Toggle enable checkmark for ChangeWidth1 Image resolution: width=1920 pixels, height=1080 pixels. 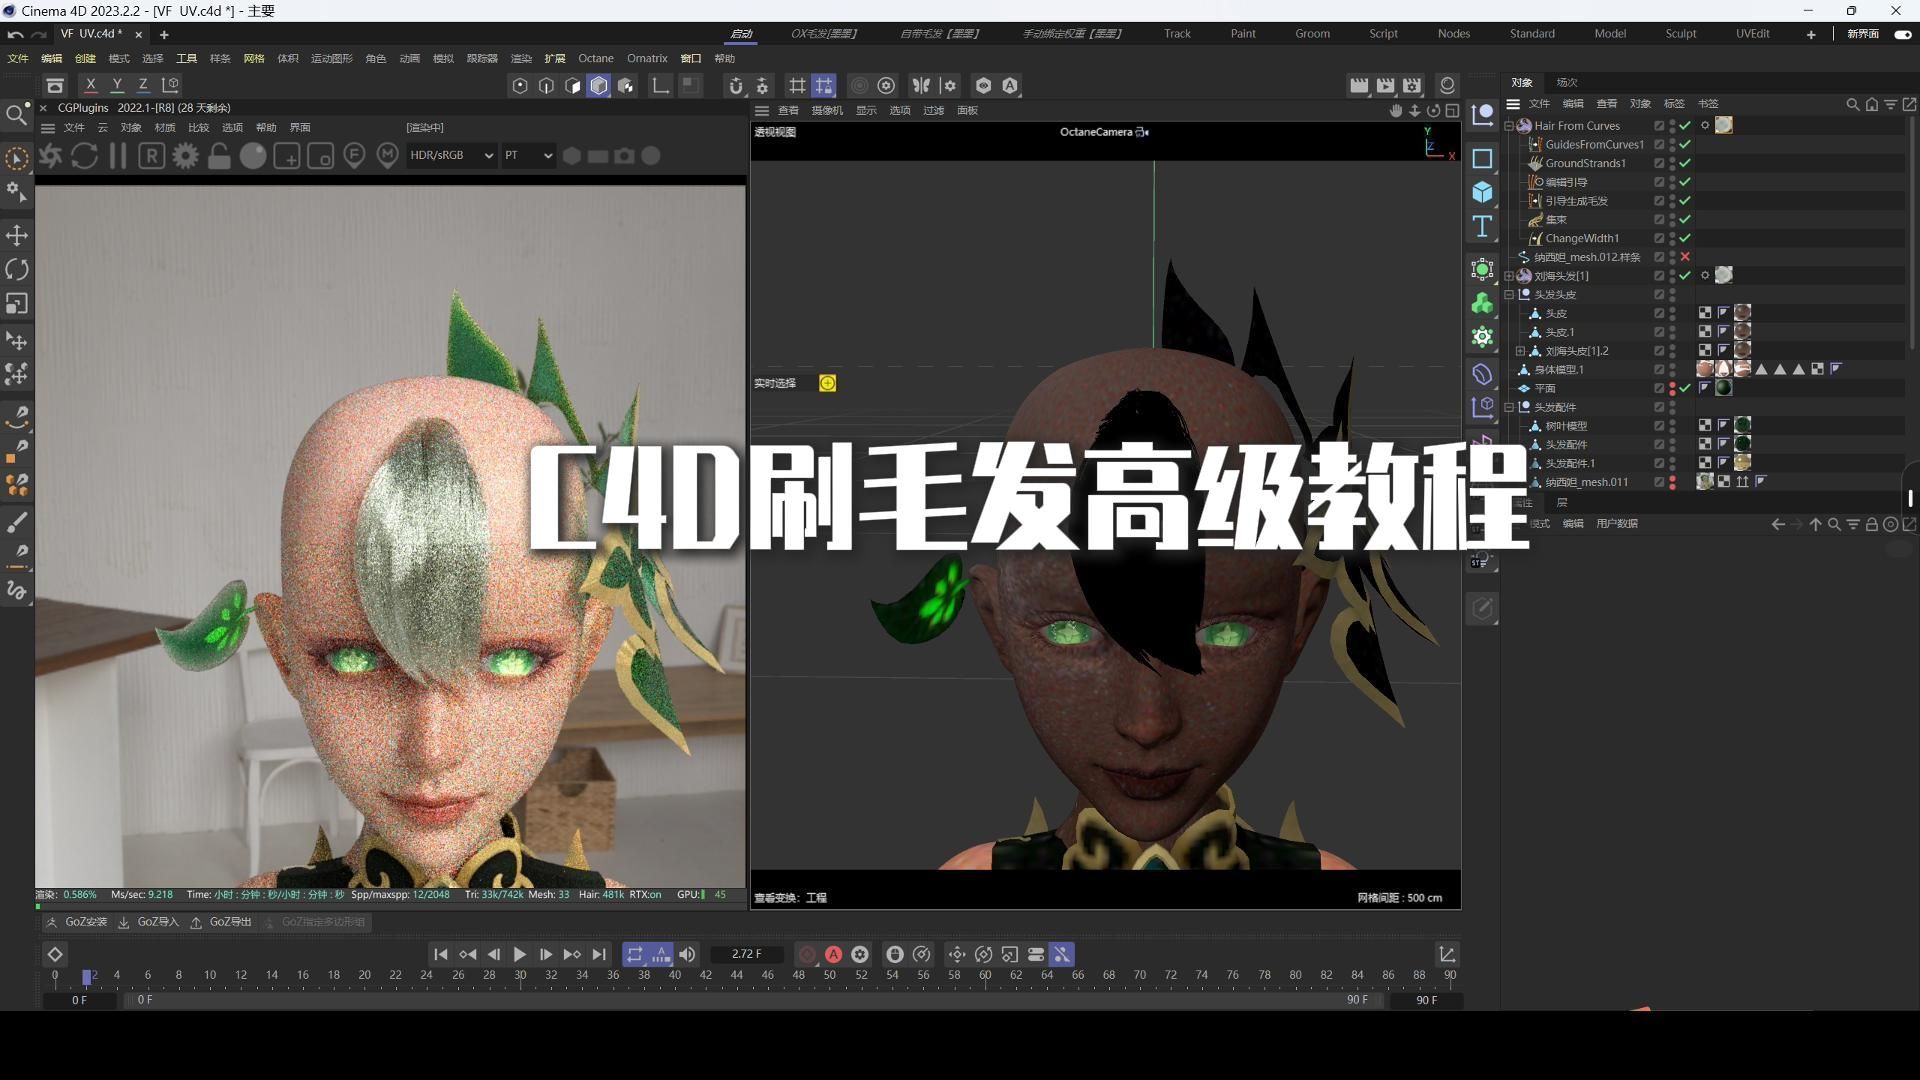(1685, 238)
